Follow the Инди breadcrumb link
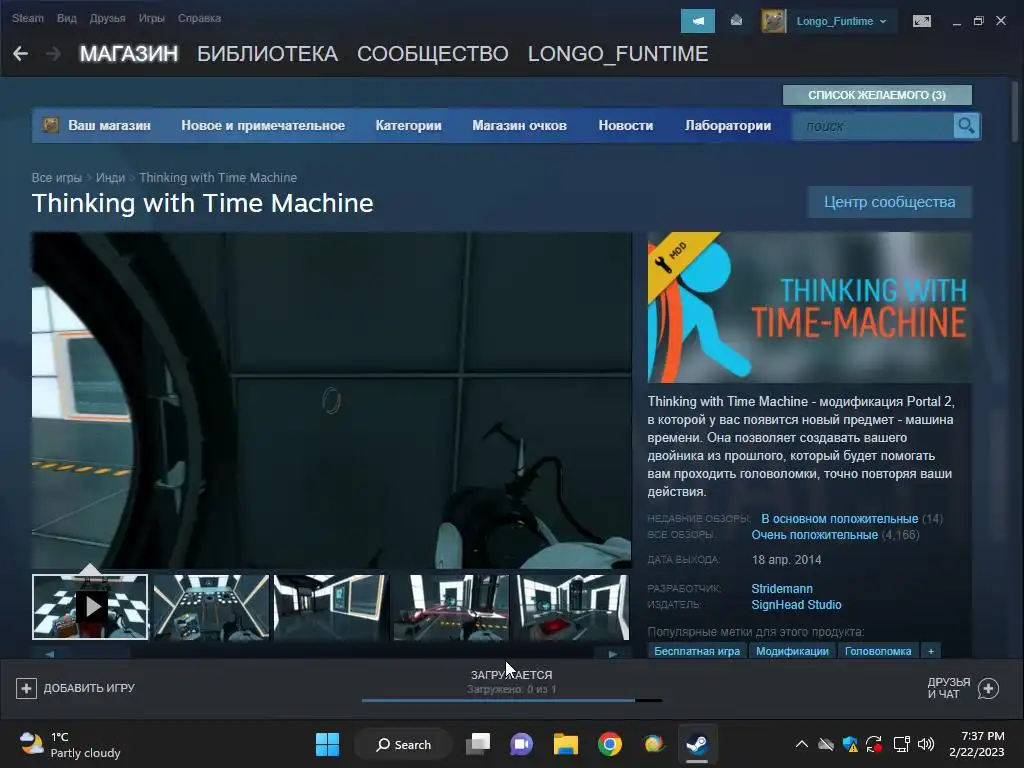1024x768 pixels. tap(110, 178)
